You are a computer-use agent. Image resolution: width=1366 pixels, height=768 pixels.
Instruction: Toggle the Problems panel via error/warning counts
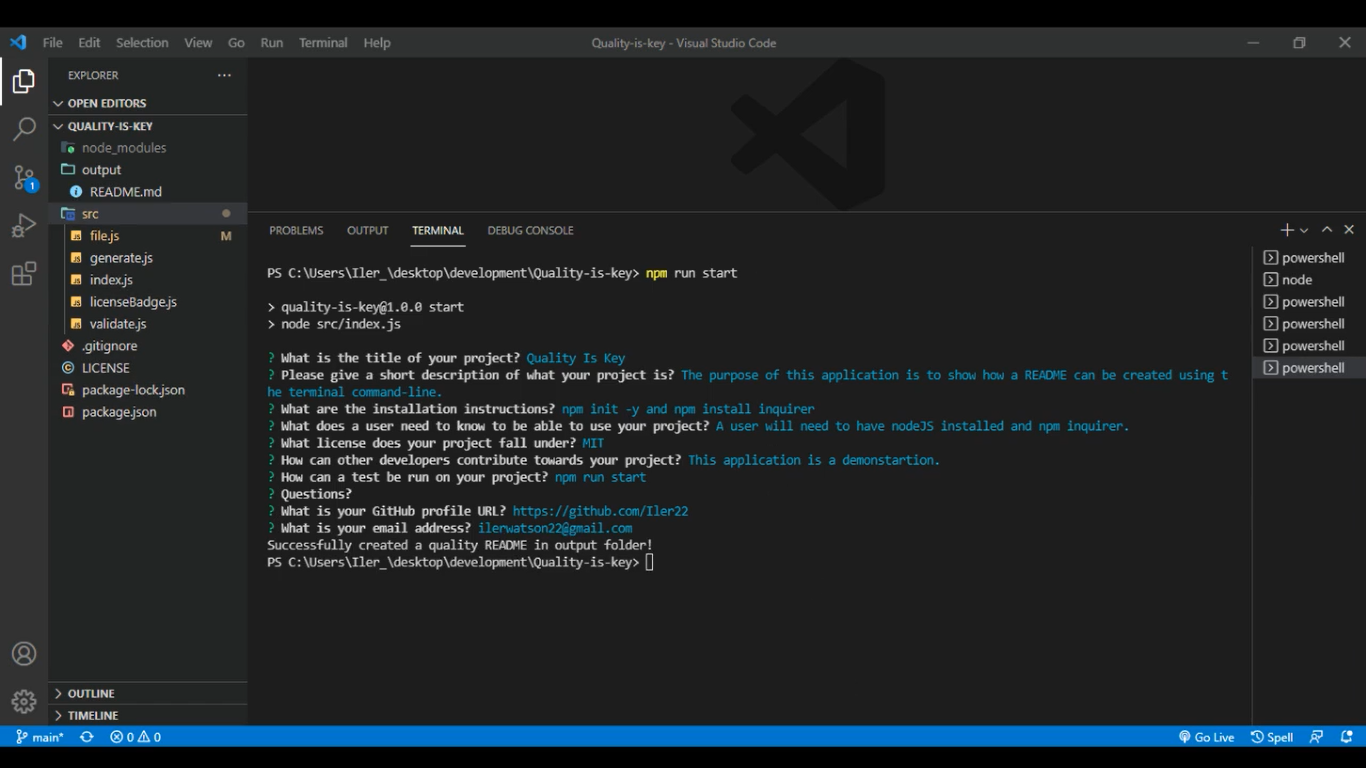coord(135,737)
